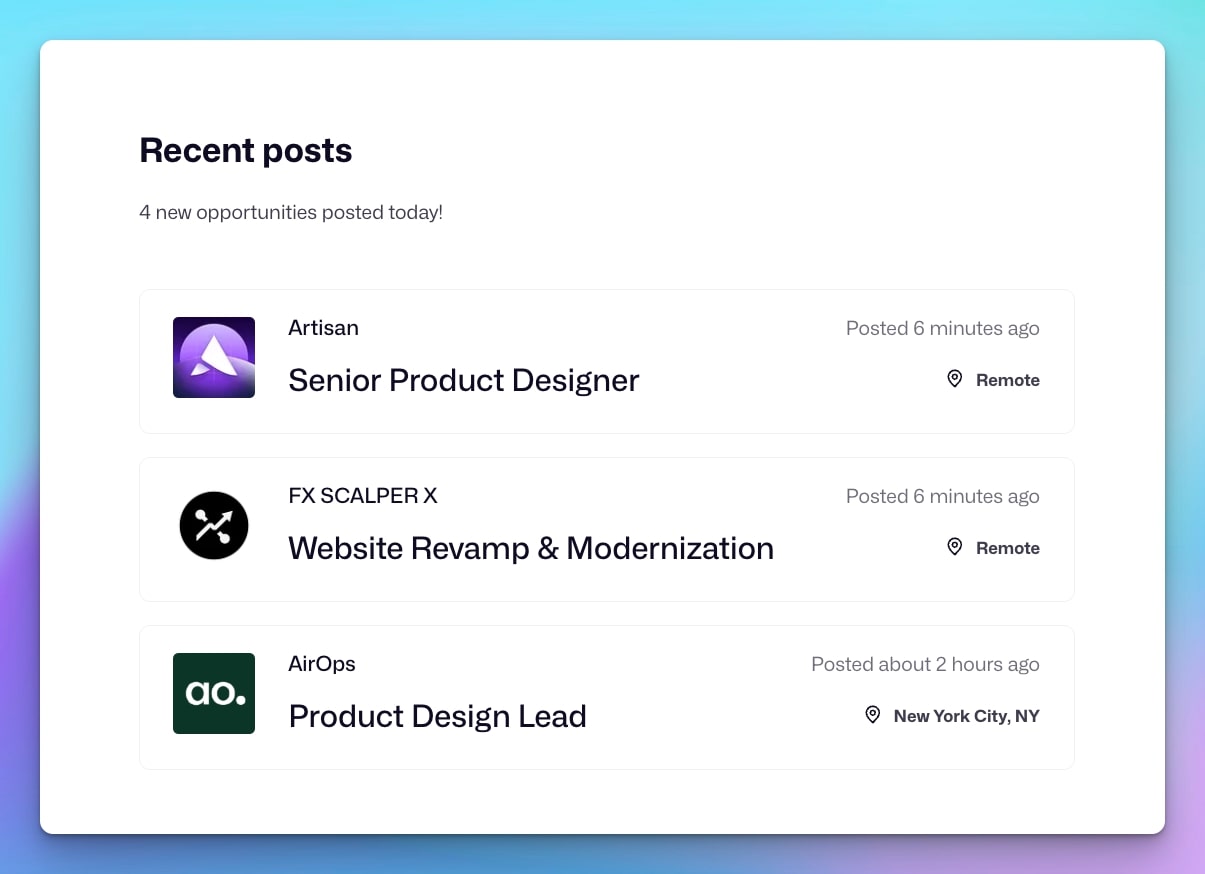Open Website Revamp & Modernization posting

(x=530, y=548)
